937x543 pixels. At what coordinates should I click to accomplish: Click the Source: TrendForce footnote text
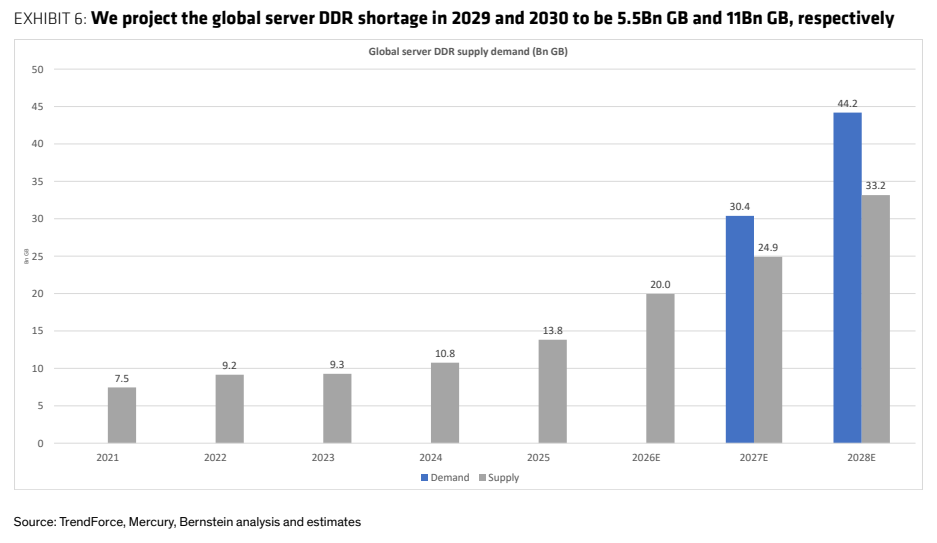(187, 522)
